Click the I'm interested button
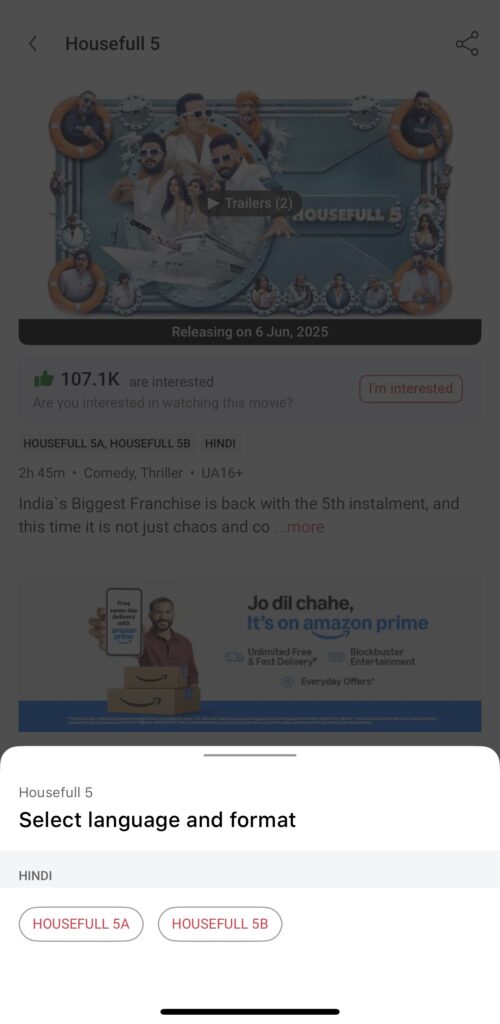 411,389
